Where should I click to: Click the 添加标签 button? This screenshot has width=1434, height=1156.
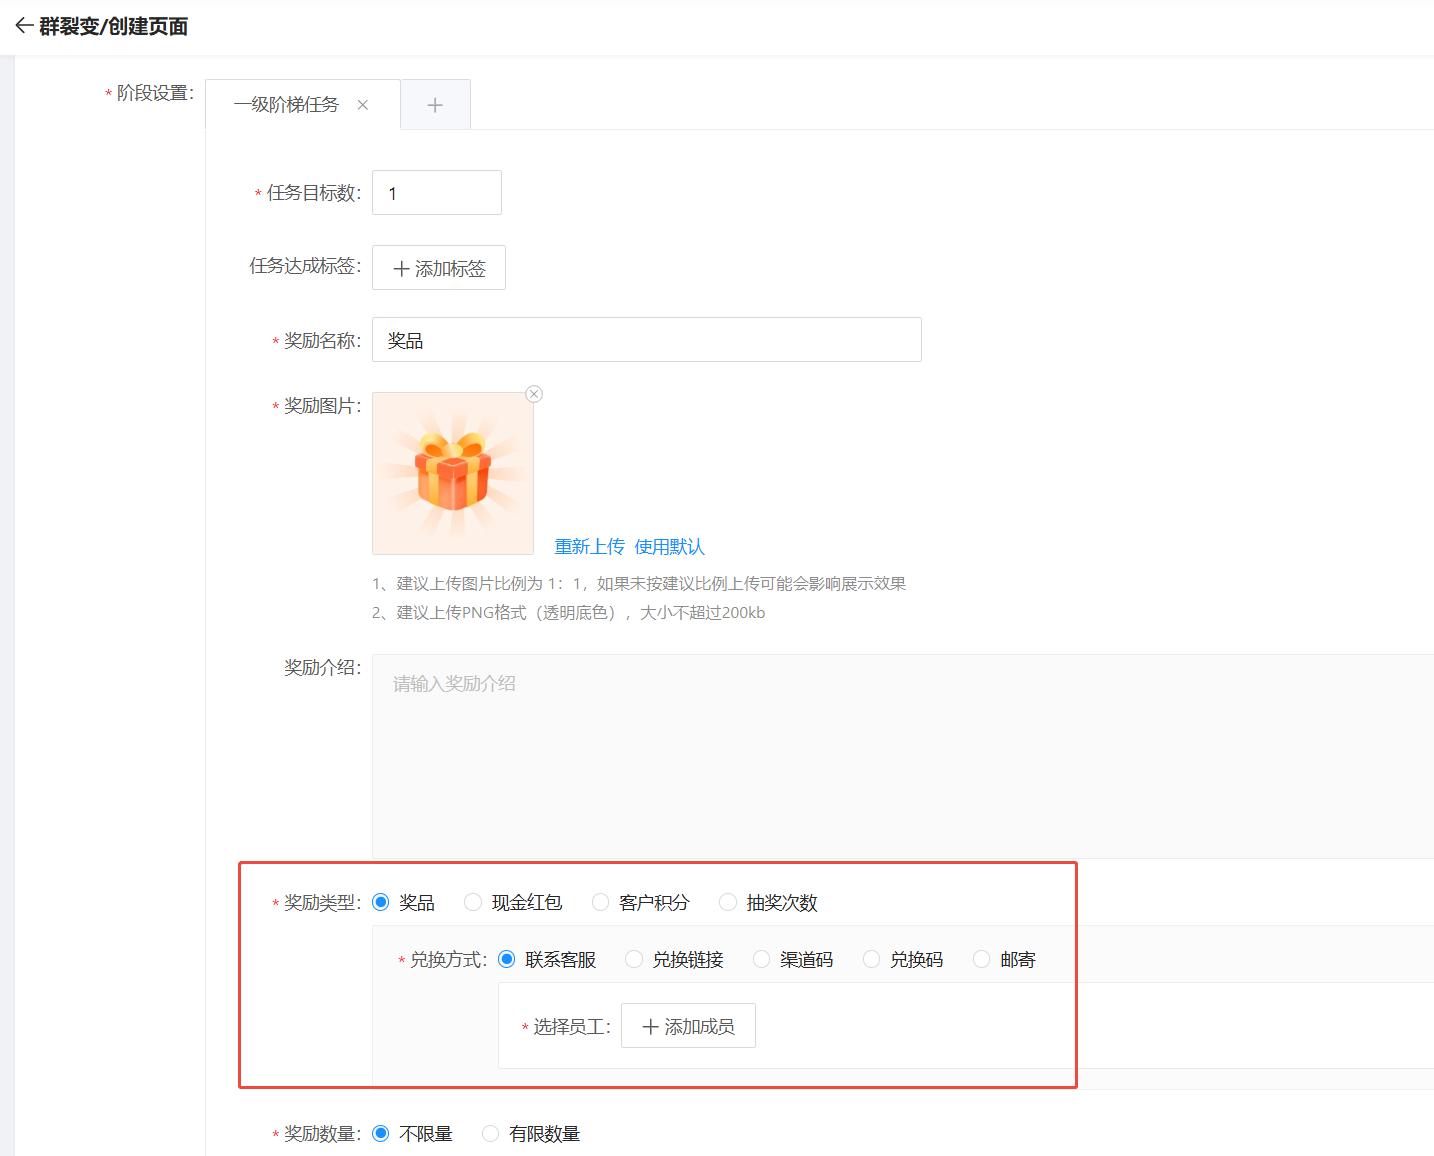[x=439, y=268]
